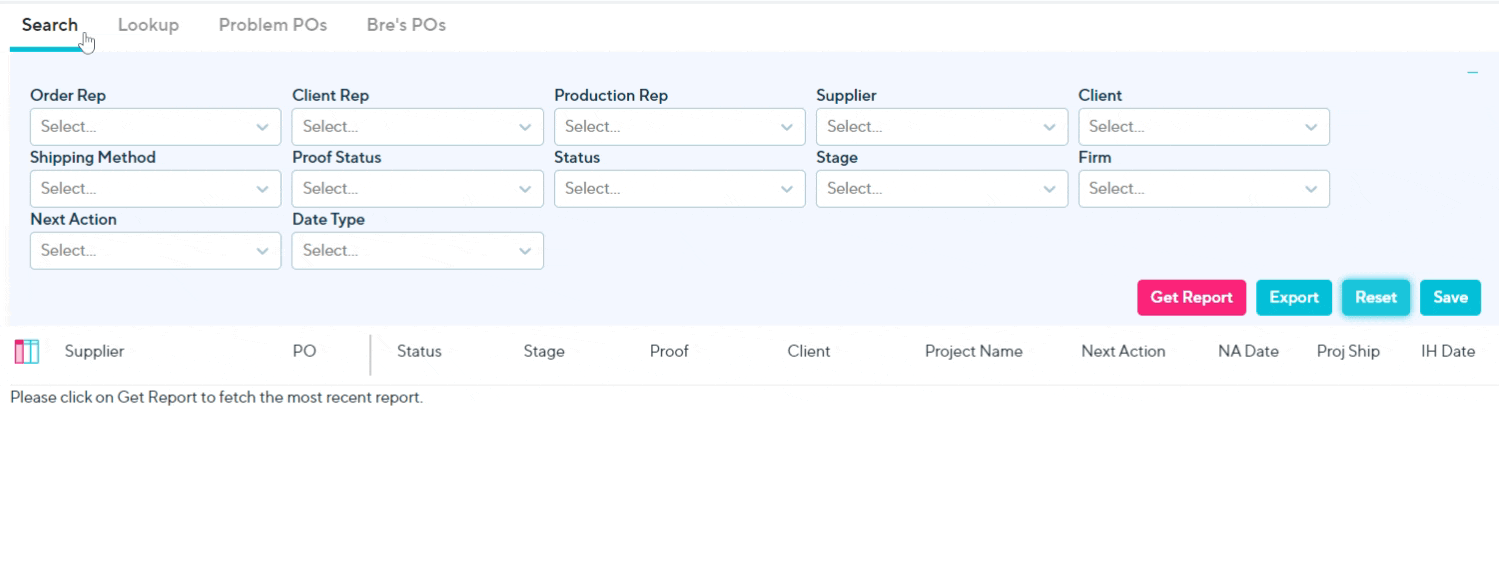Open Bre's POs tab

click(405, 24)
